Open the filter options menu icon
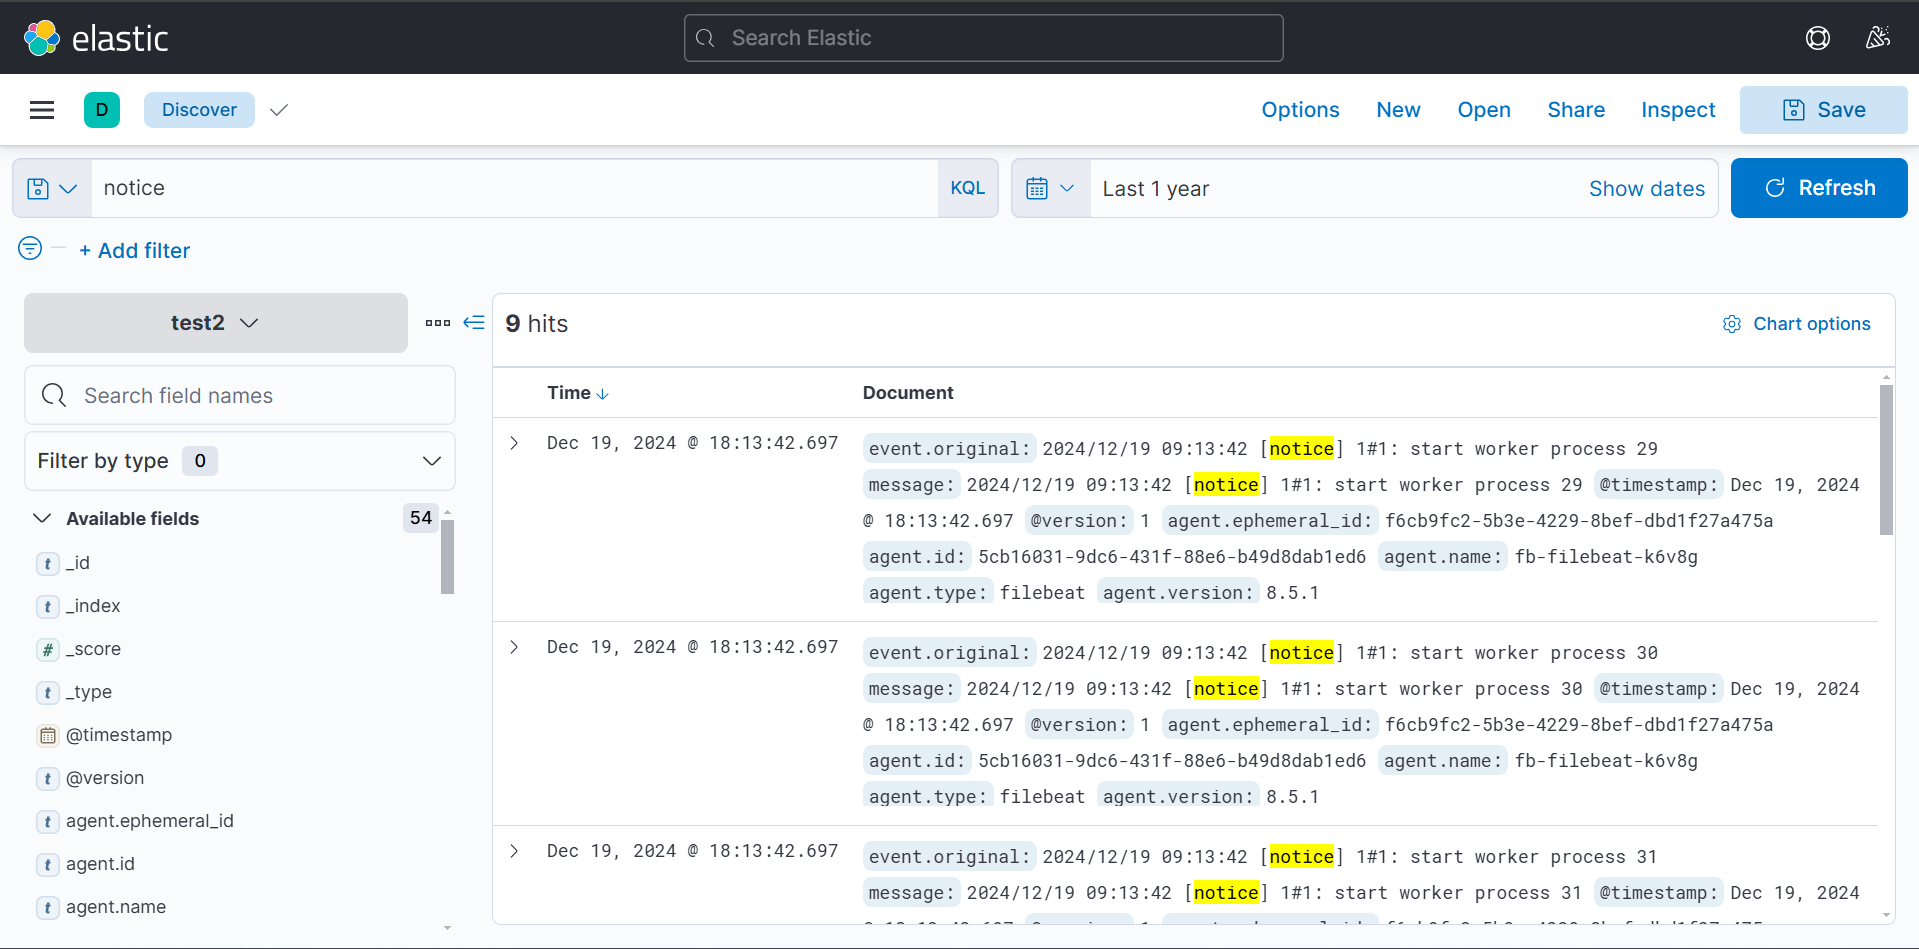 (x=30, y=248)
